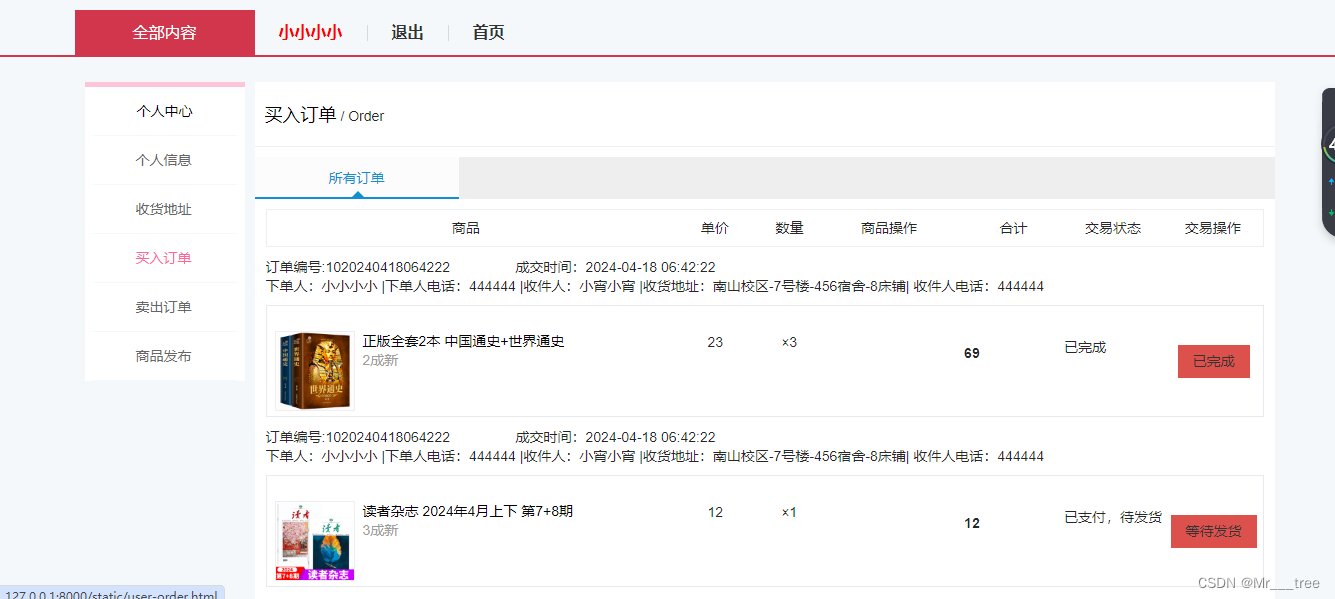Screen dimensions: 1335x599
Task: Select 收货地址 in the sidebar
Action: coord(164,209)
